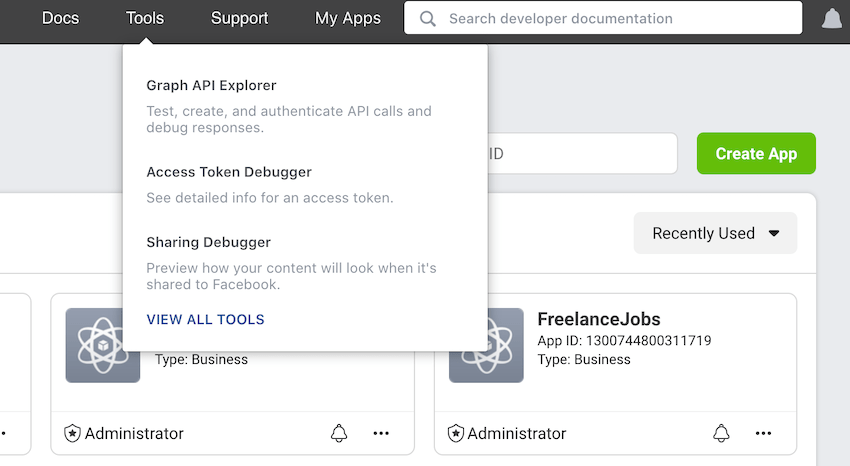
Task: Open the FreelanceJobs app card title
Action: 599,319
